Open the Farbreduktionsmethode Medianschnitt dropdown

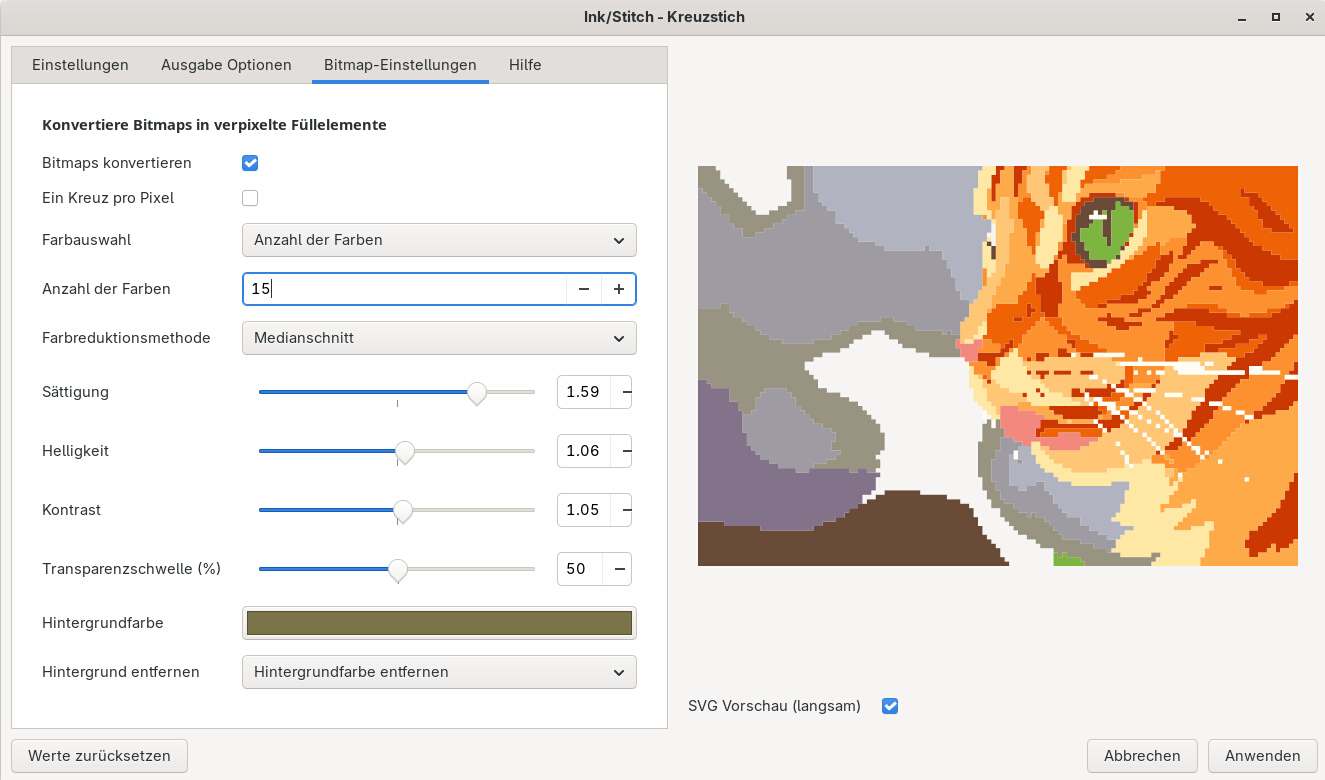[439, 338]
